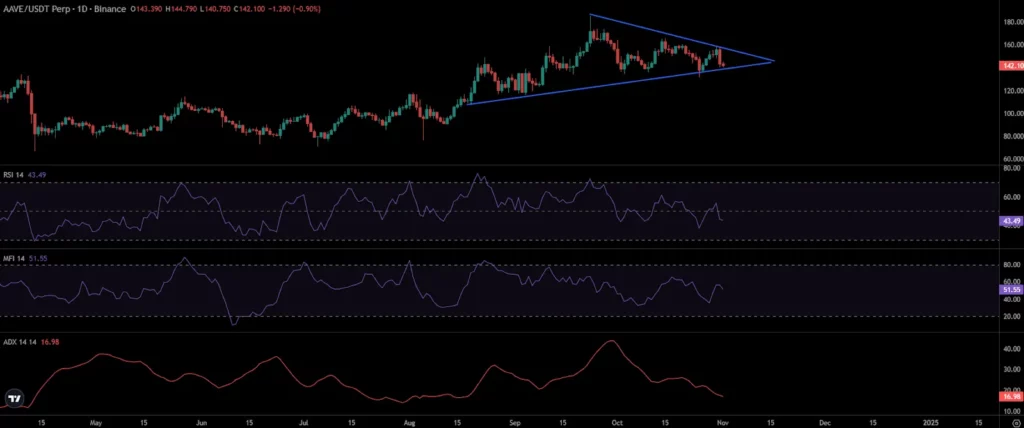
Task: Click Nov on the time axis
Action: point(723,422)
